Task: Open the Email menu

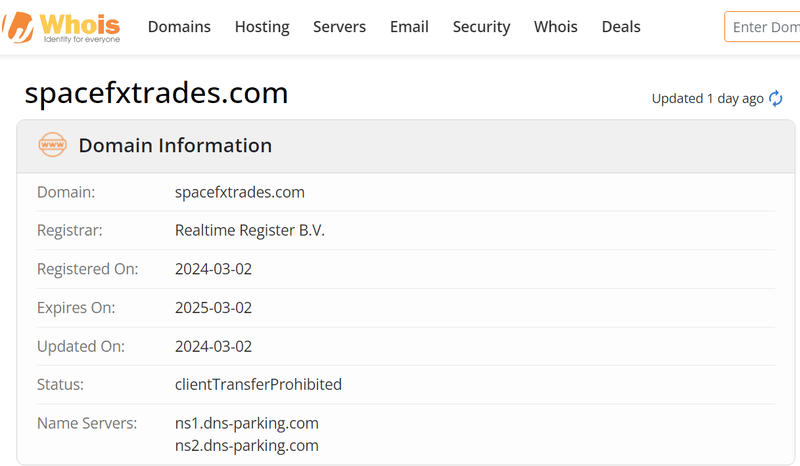Action: coord(409,27)
